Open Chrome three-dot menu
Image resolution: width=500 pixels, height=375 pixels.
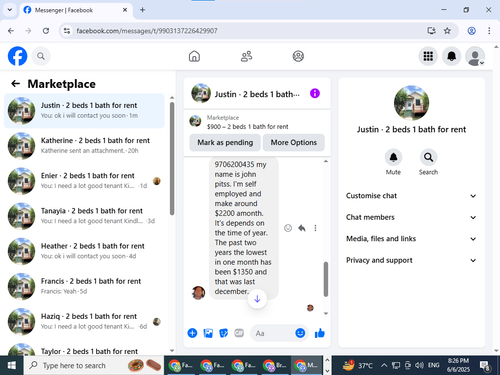pos(489,31)
